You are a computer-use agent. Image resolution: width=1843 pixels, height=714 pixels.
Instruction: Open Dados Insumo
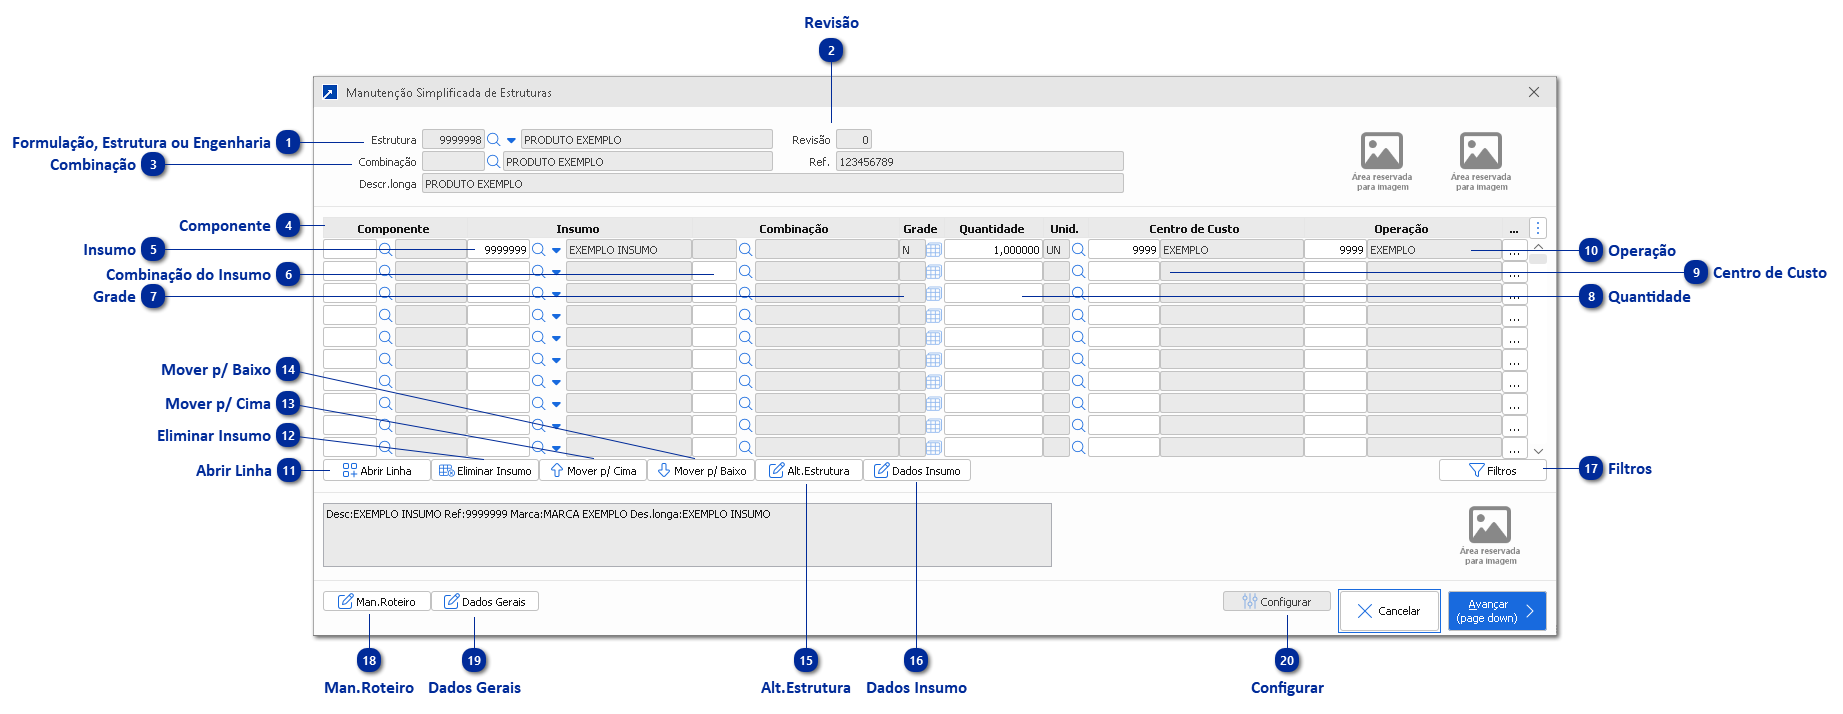917,471
